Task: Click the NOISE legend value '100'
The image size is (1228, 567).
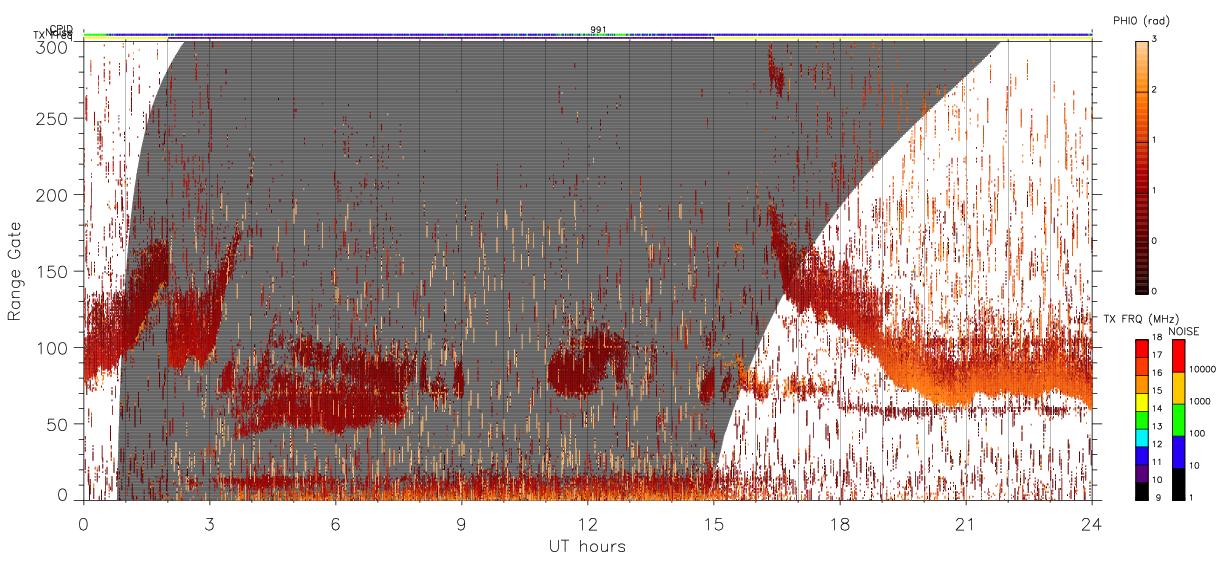Action: point(1197,433)
